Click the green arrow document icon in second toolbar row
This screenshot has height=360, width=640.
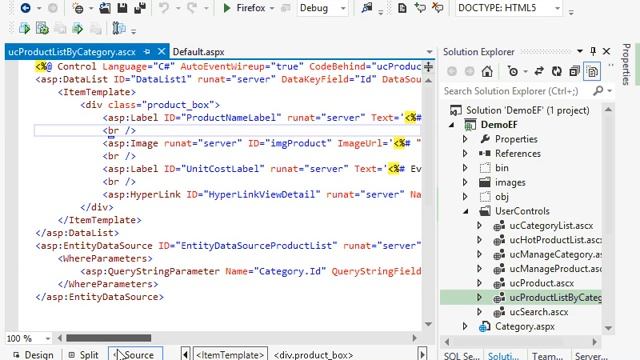coord(77,29)
